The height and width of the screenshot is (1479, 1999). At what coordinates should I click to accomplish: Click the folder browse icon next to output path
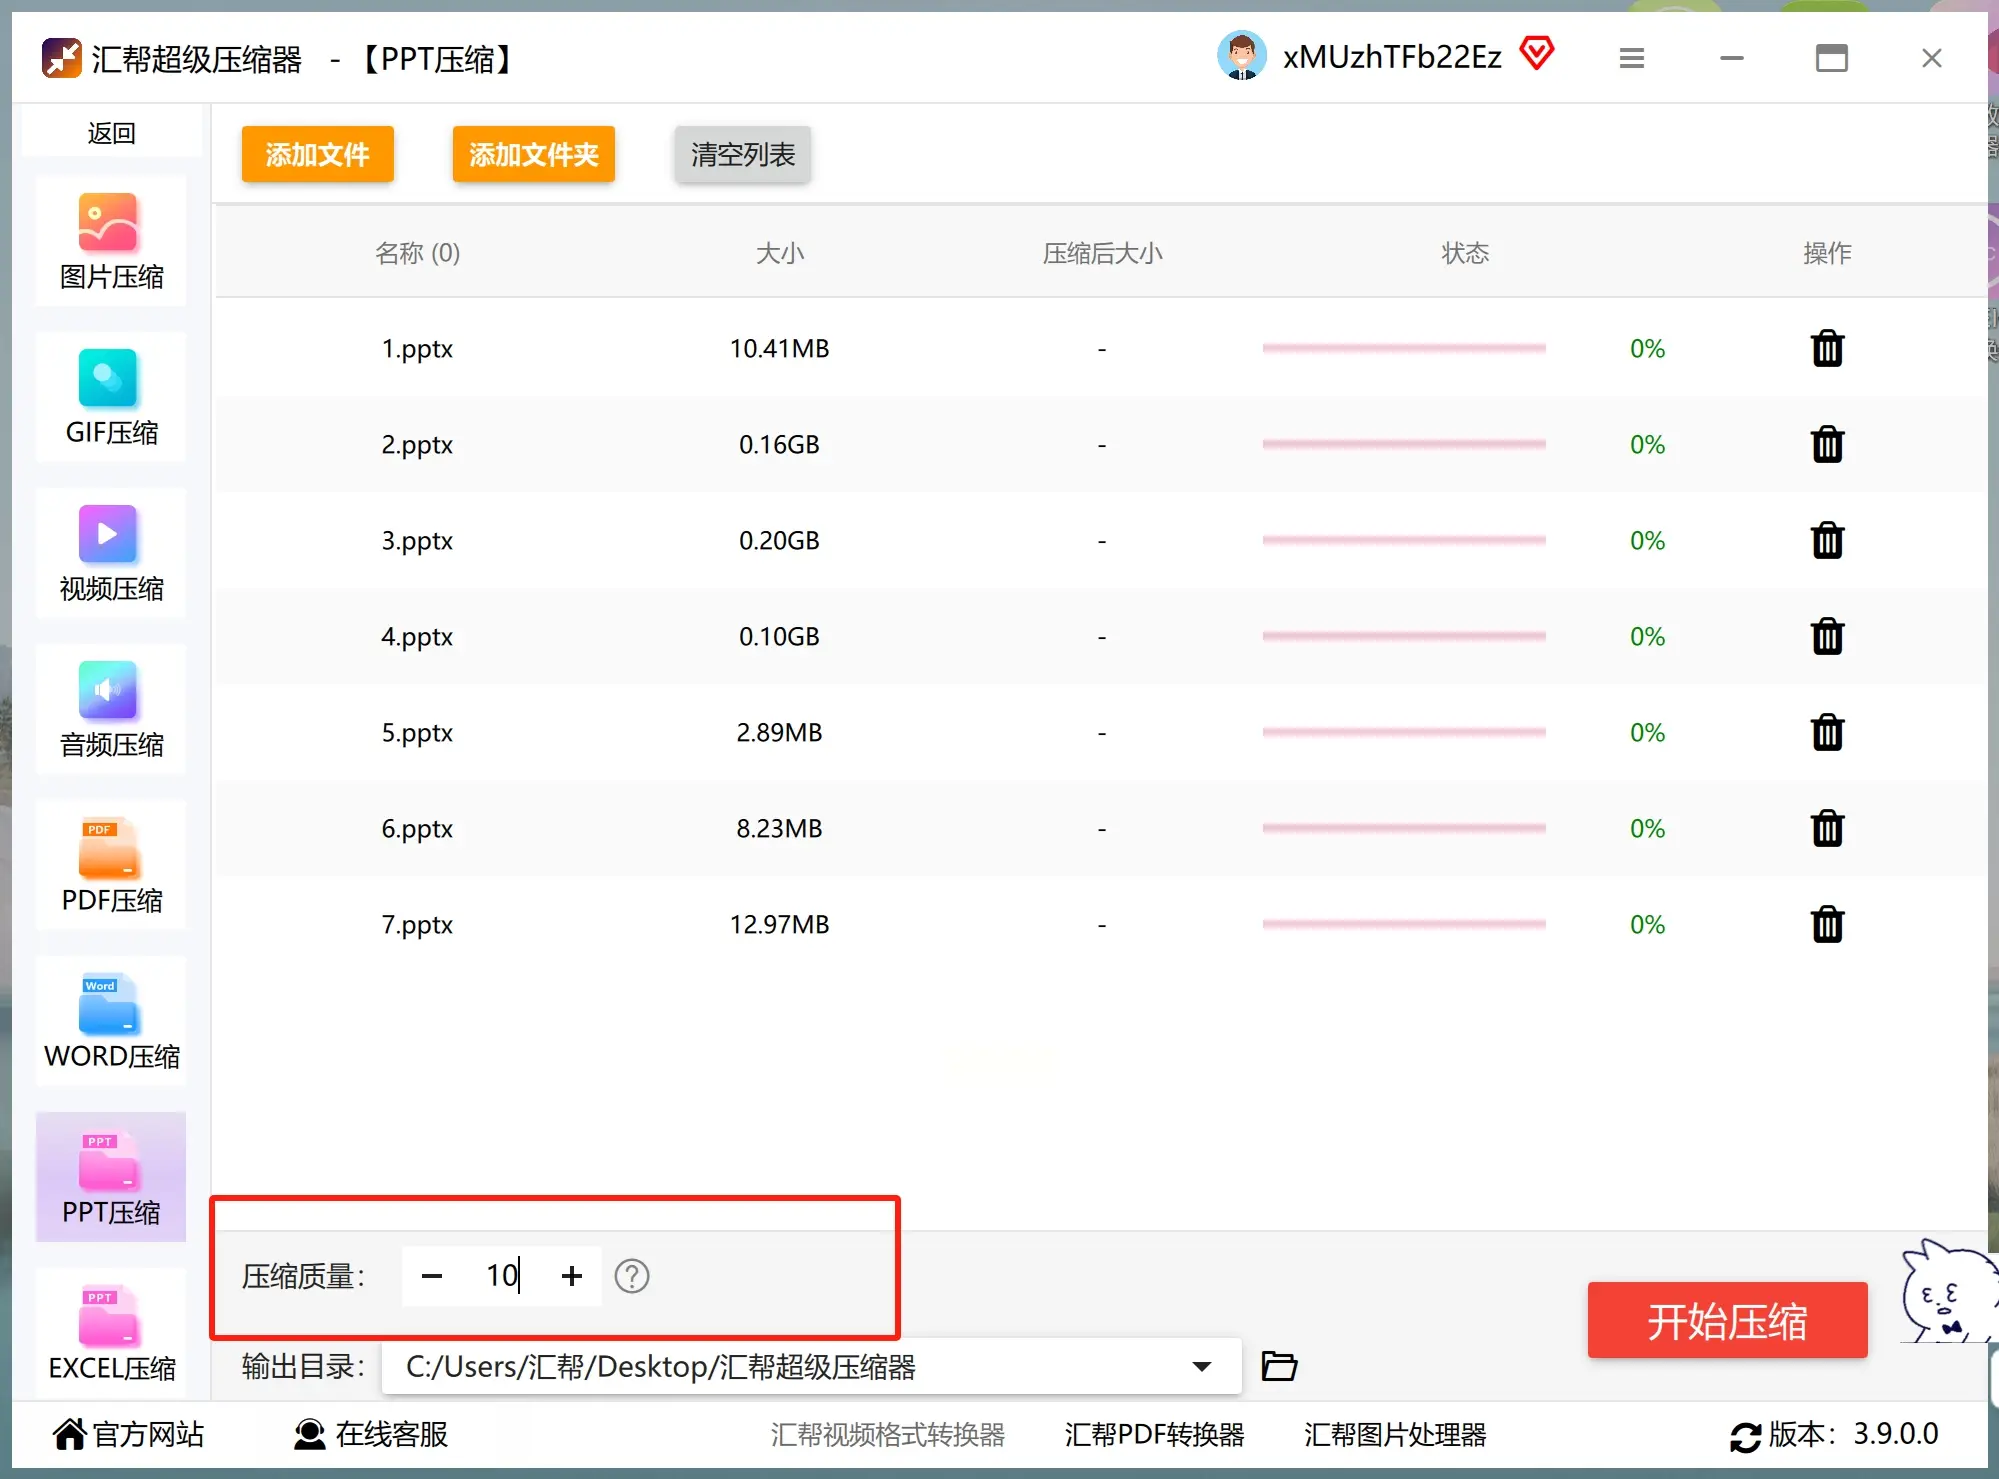(x=1279, y=1366)
